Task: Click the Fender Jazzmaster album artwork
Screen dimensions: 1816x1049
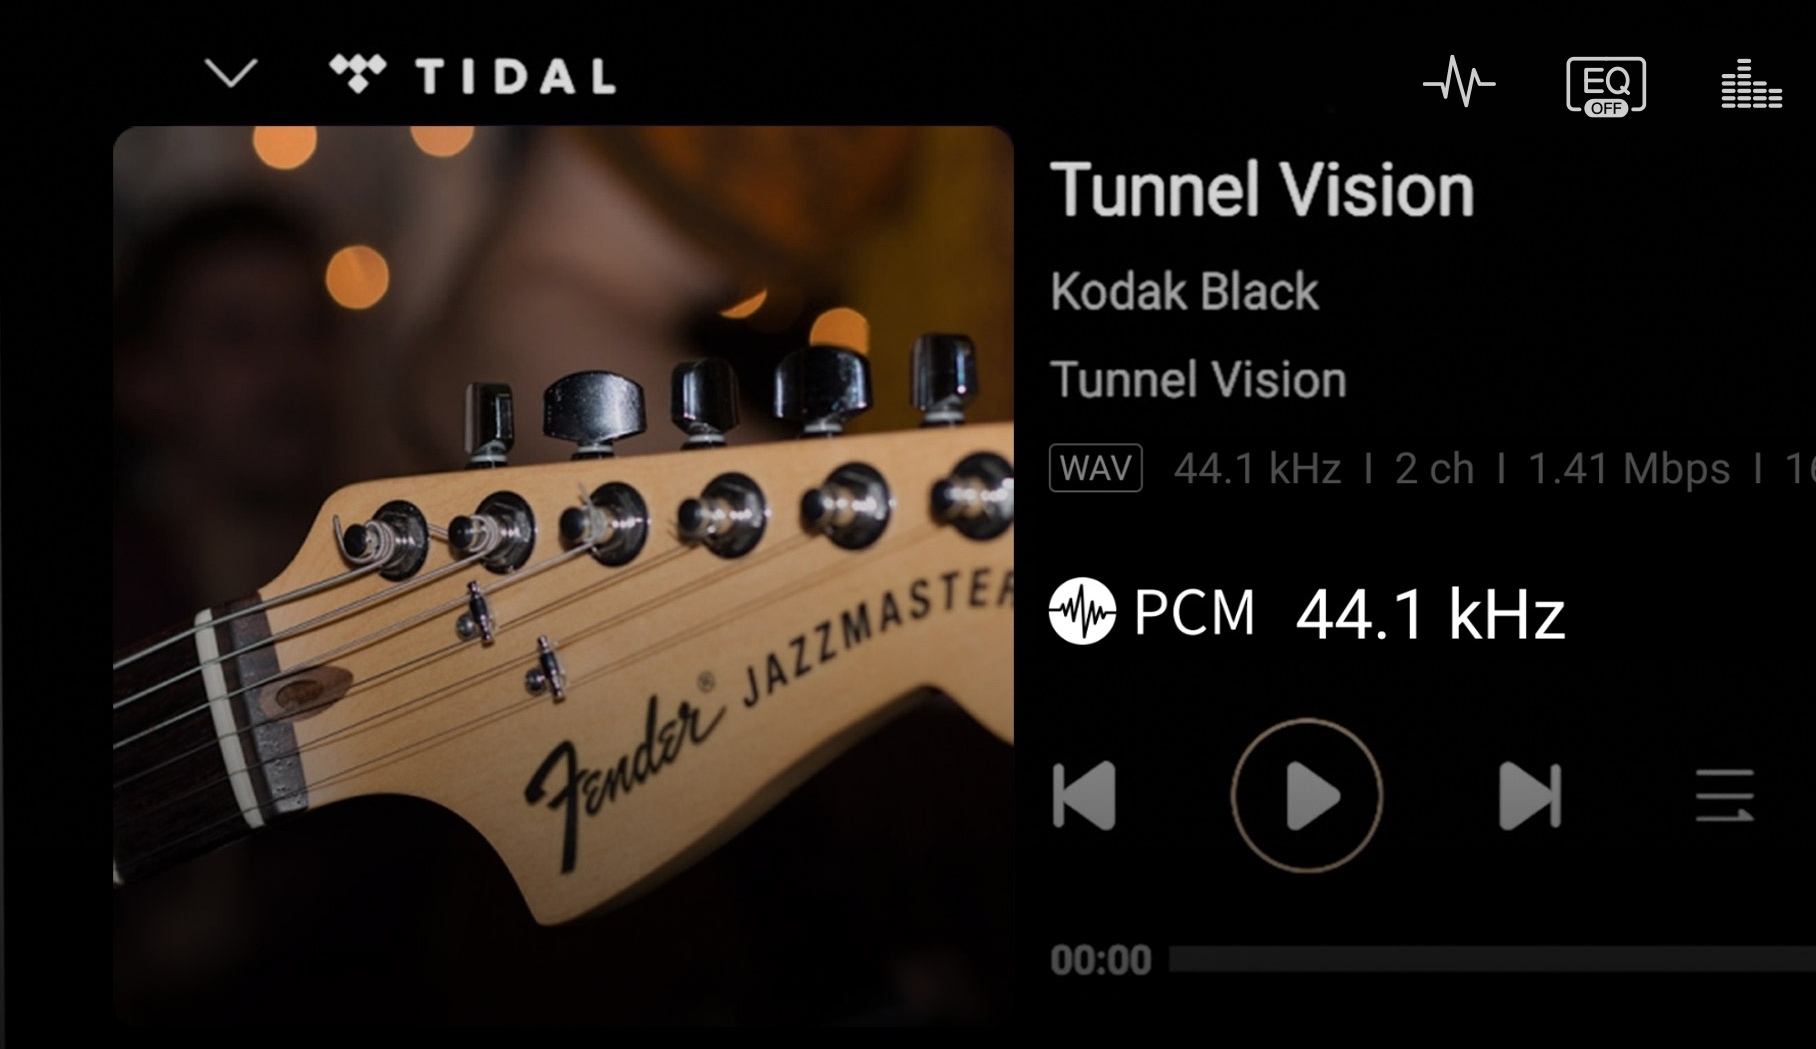Action: (x=563, y=575)
